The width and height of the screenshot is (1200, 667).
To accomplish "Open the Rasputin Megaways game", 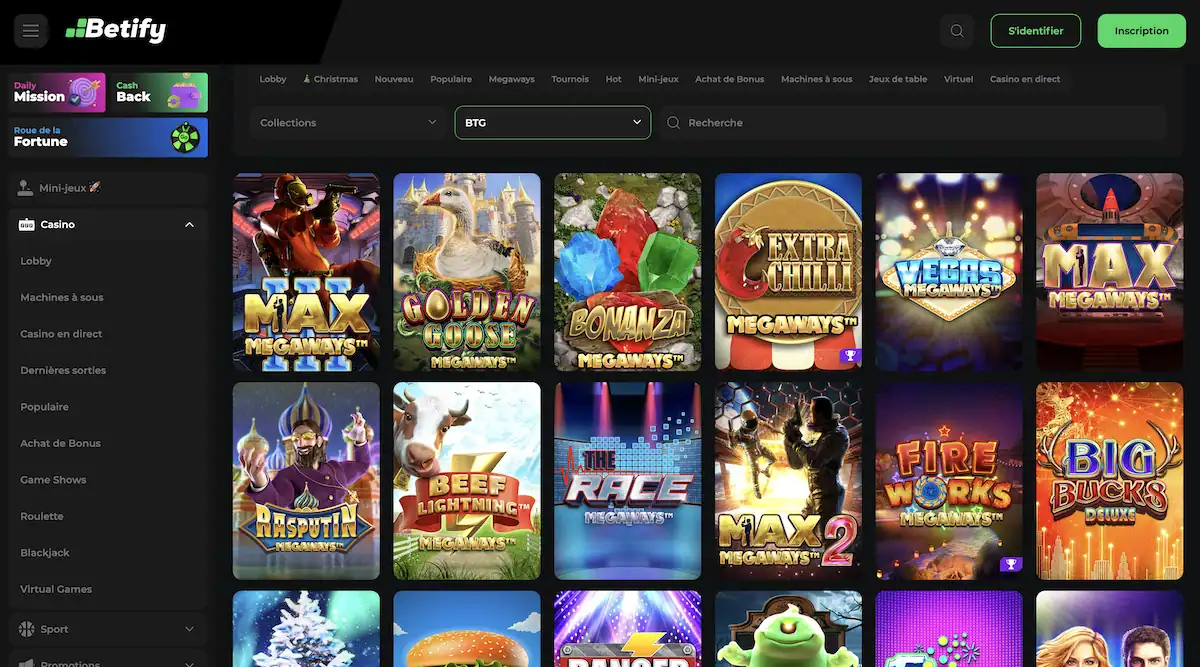I will [306, 481].
